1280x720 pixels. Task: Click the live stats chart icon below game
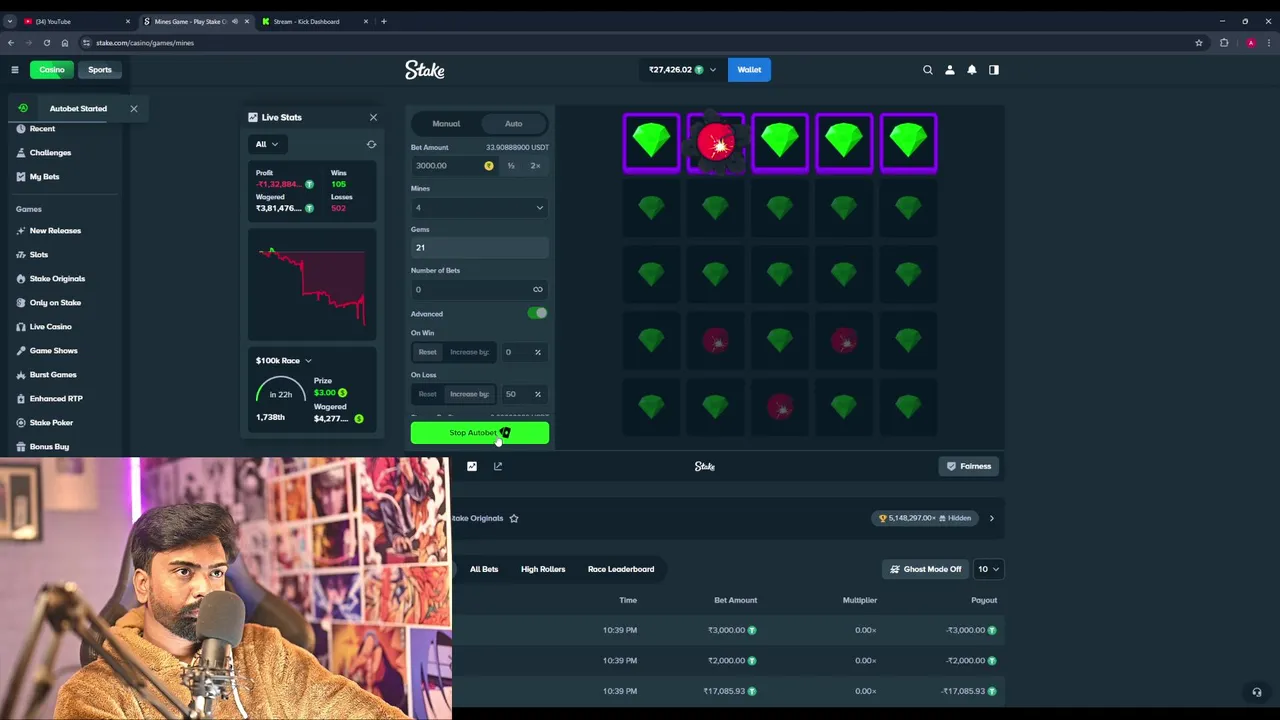coord(472,466)
